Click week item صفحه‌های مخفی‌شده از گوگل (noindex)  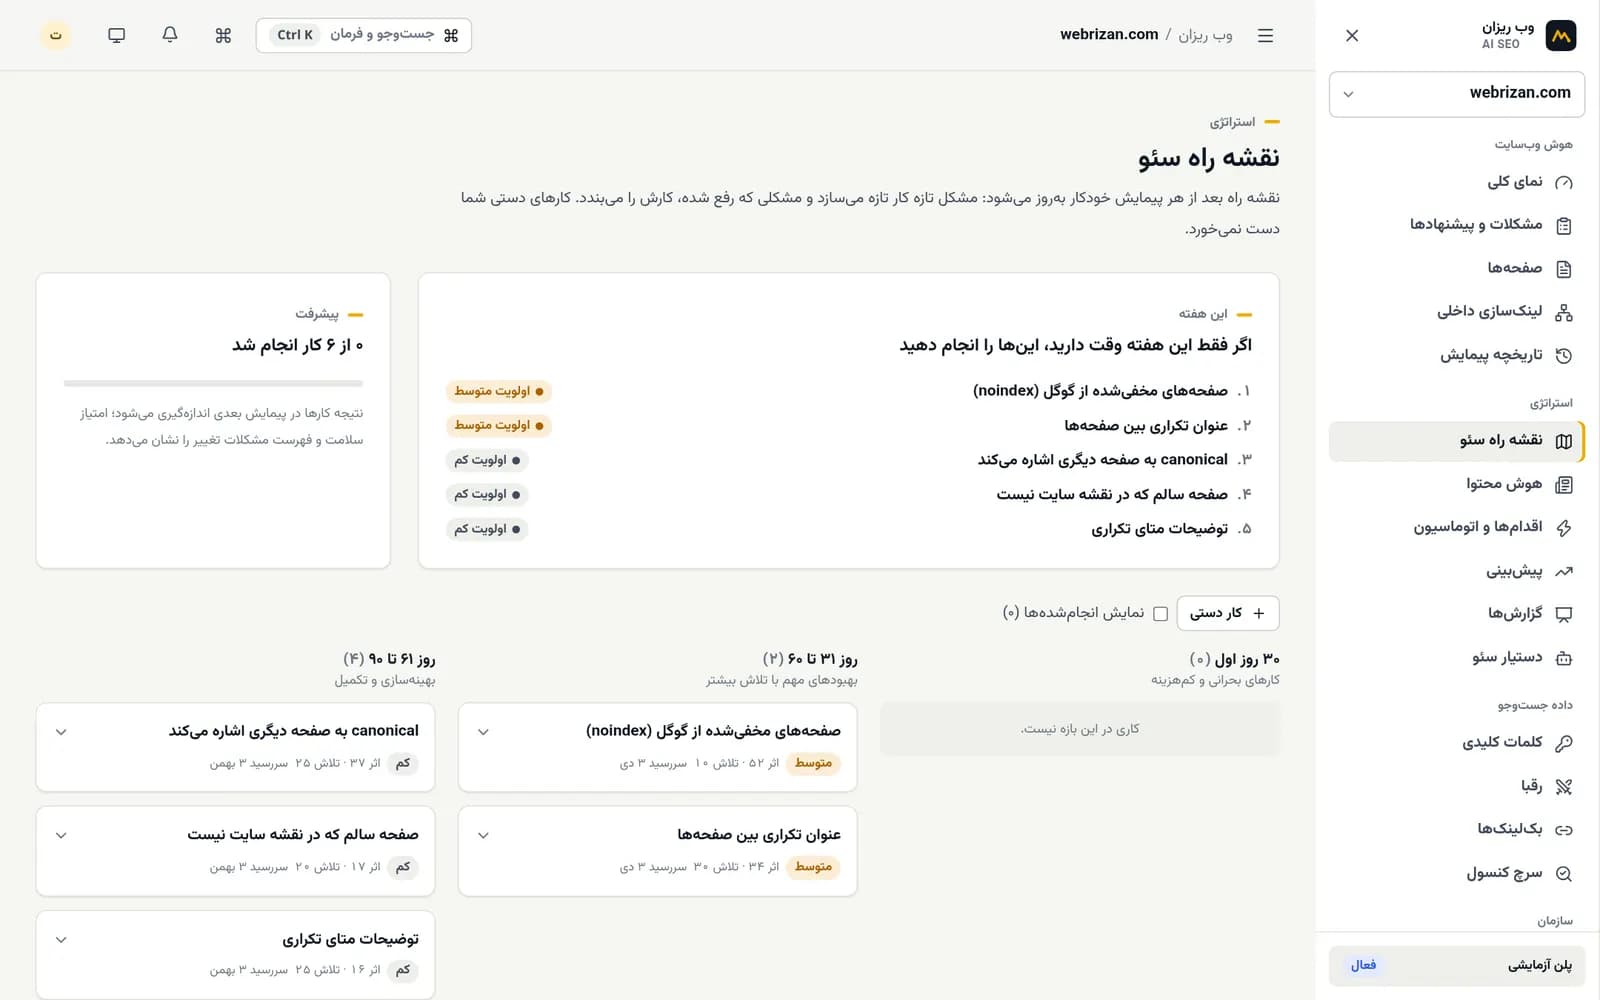tap(1100, 391)
